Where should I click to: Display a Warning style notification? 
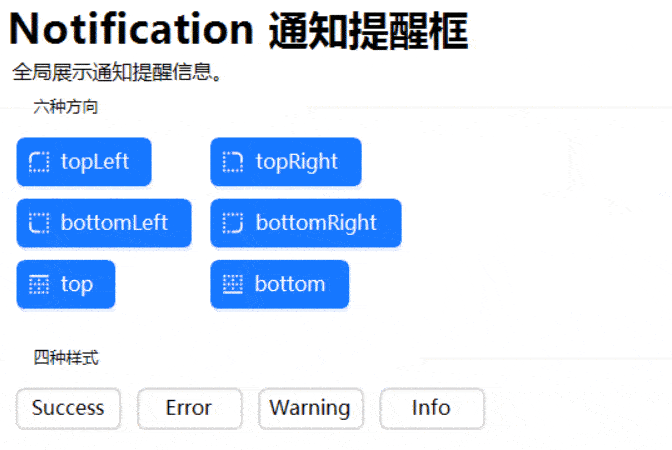pyautogui.click(x=310, y=408)
